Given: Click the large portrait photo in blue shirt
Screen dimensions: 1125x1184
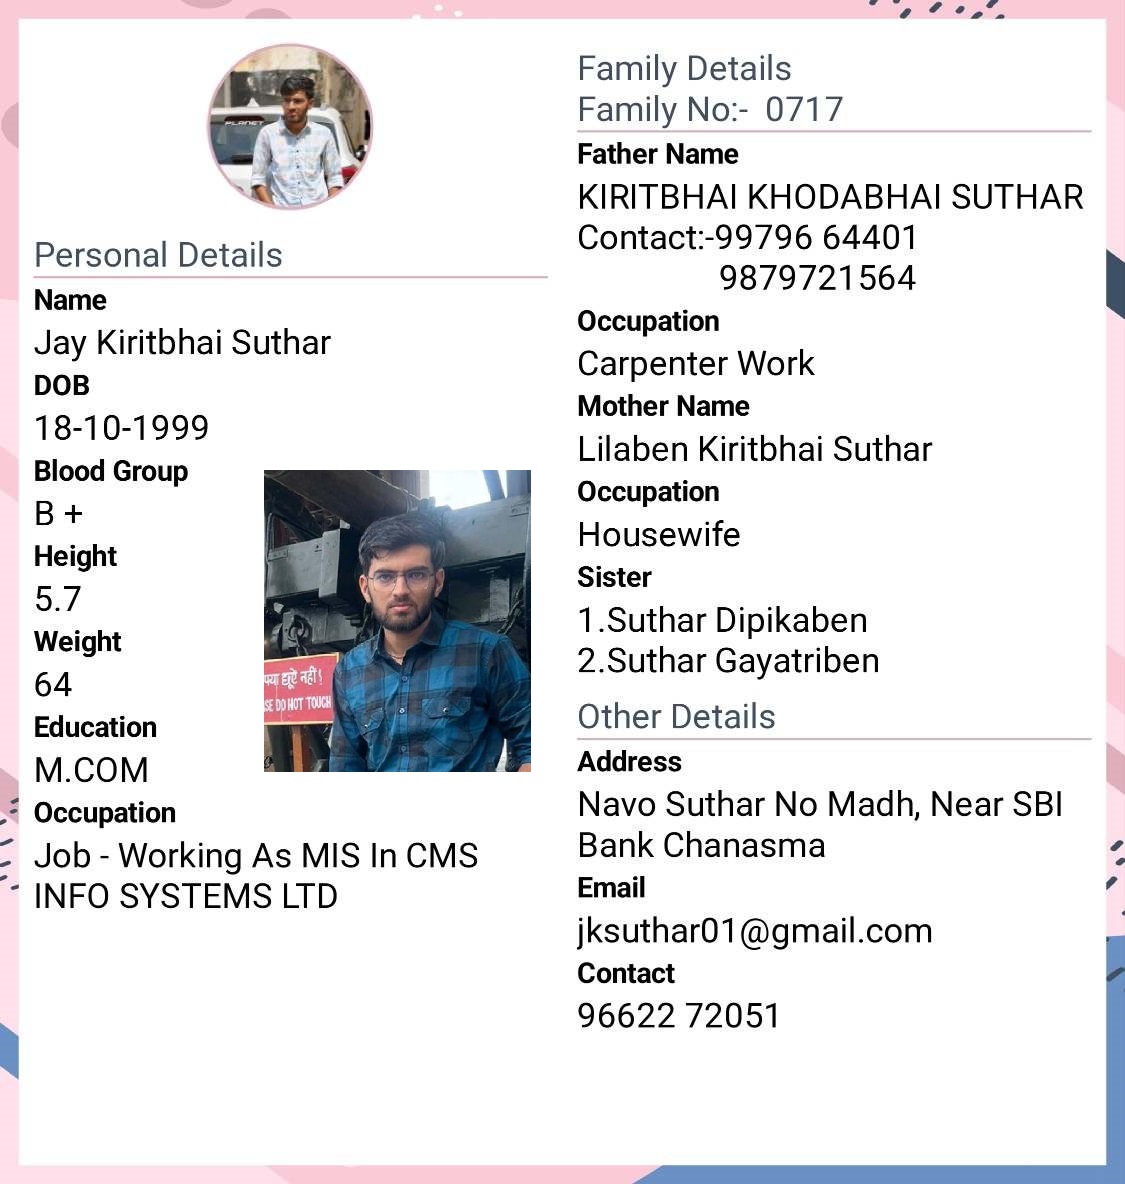Looking at the screenshot, I should [397, 621].
